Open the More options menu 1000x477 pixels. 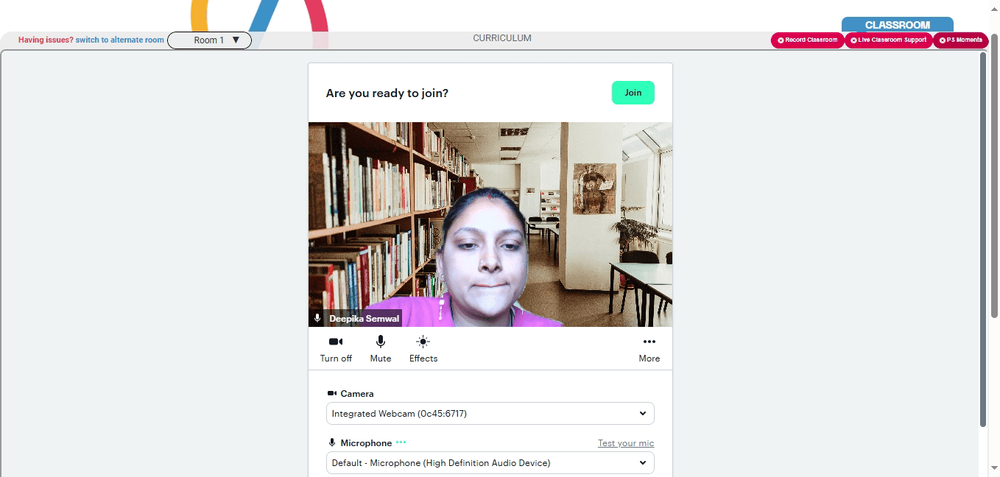pyautogui.click(x=649, y=349)
